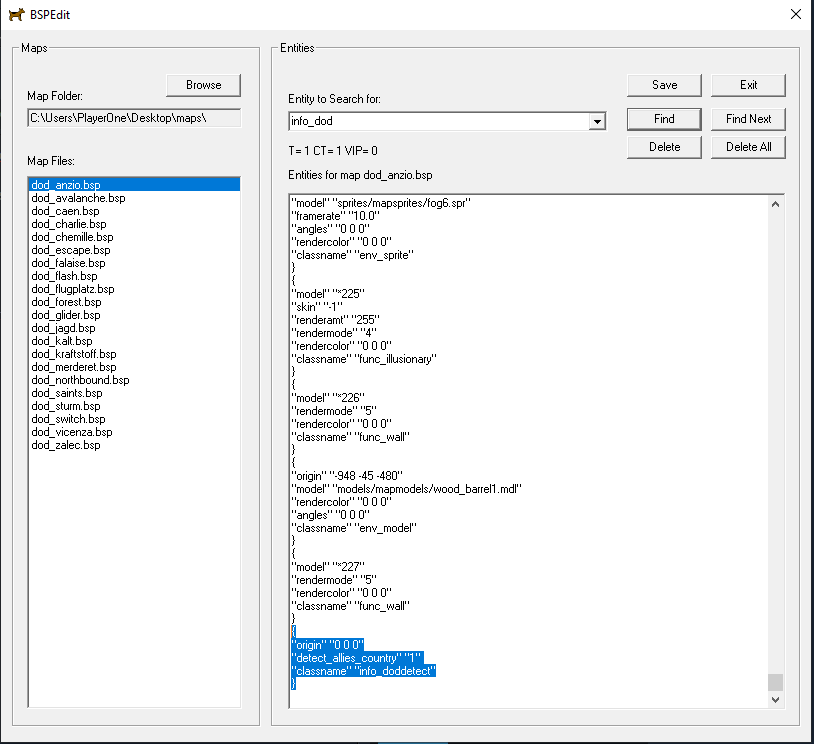Click the wood_barrel1.mdl model line
814x744 pixels.
pos(406,489)
